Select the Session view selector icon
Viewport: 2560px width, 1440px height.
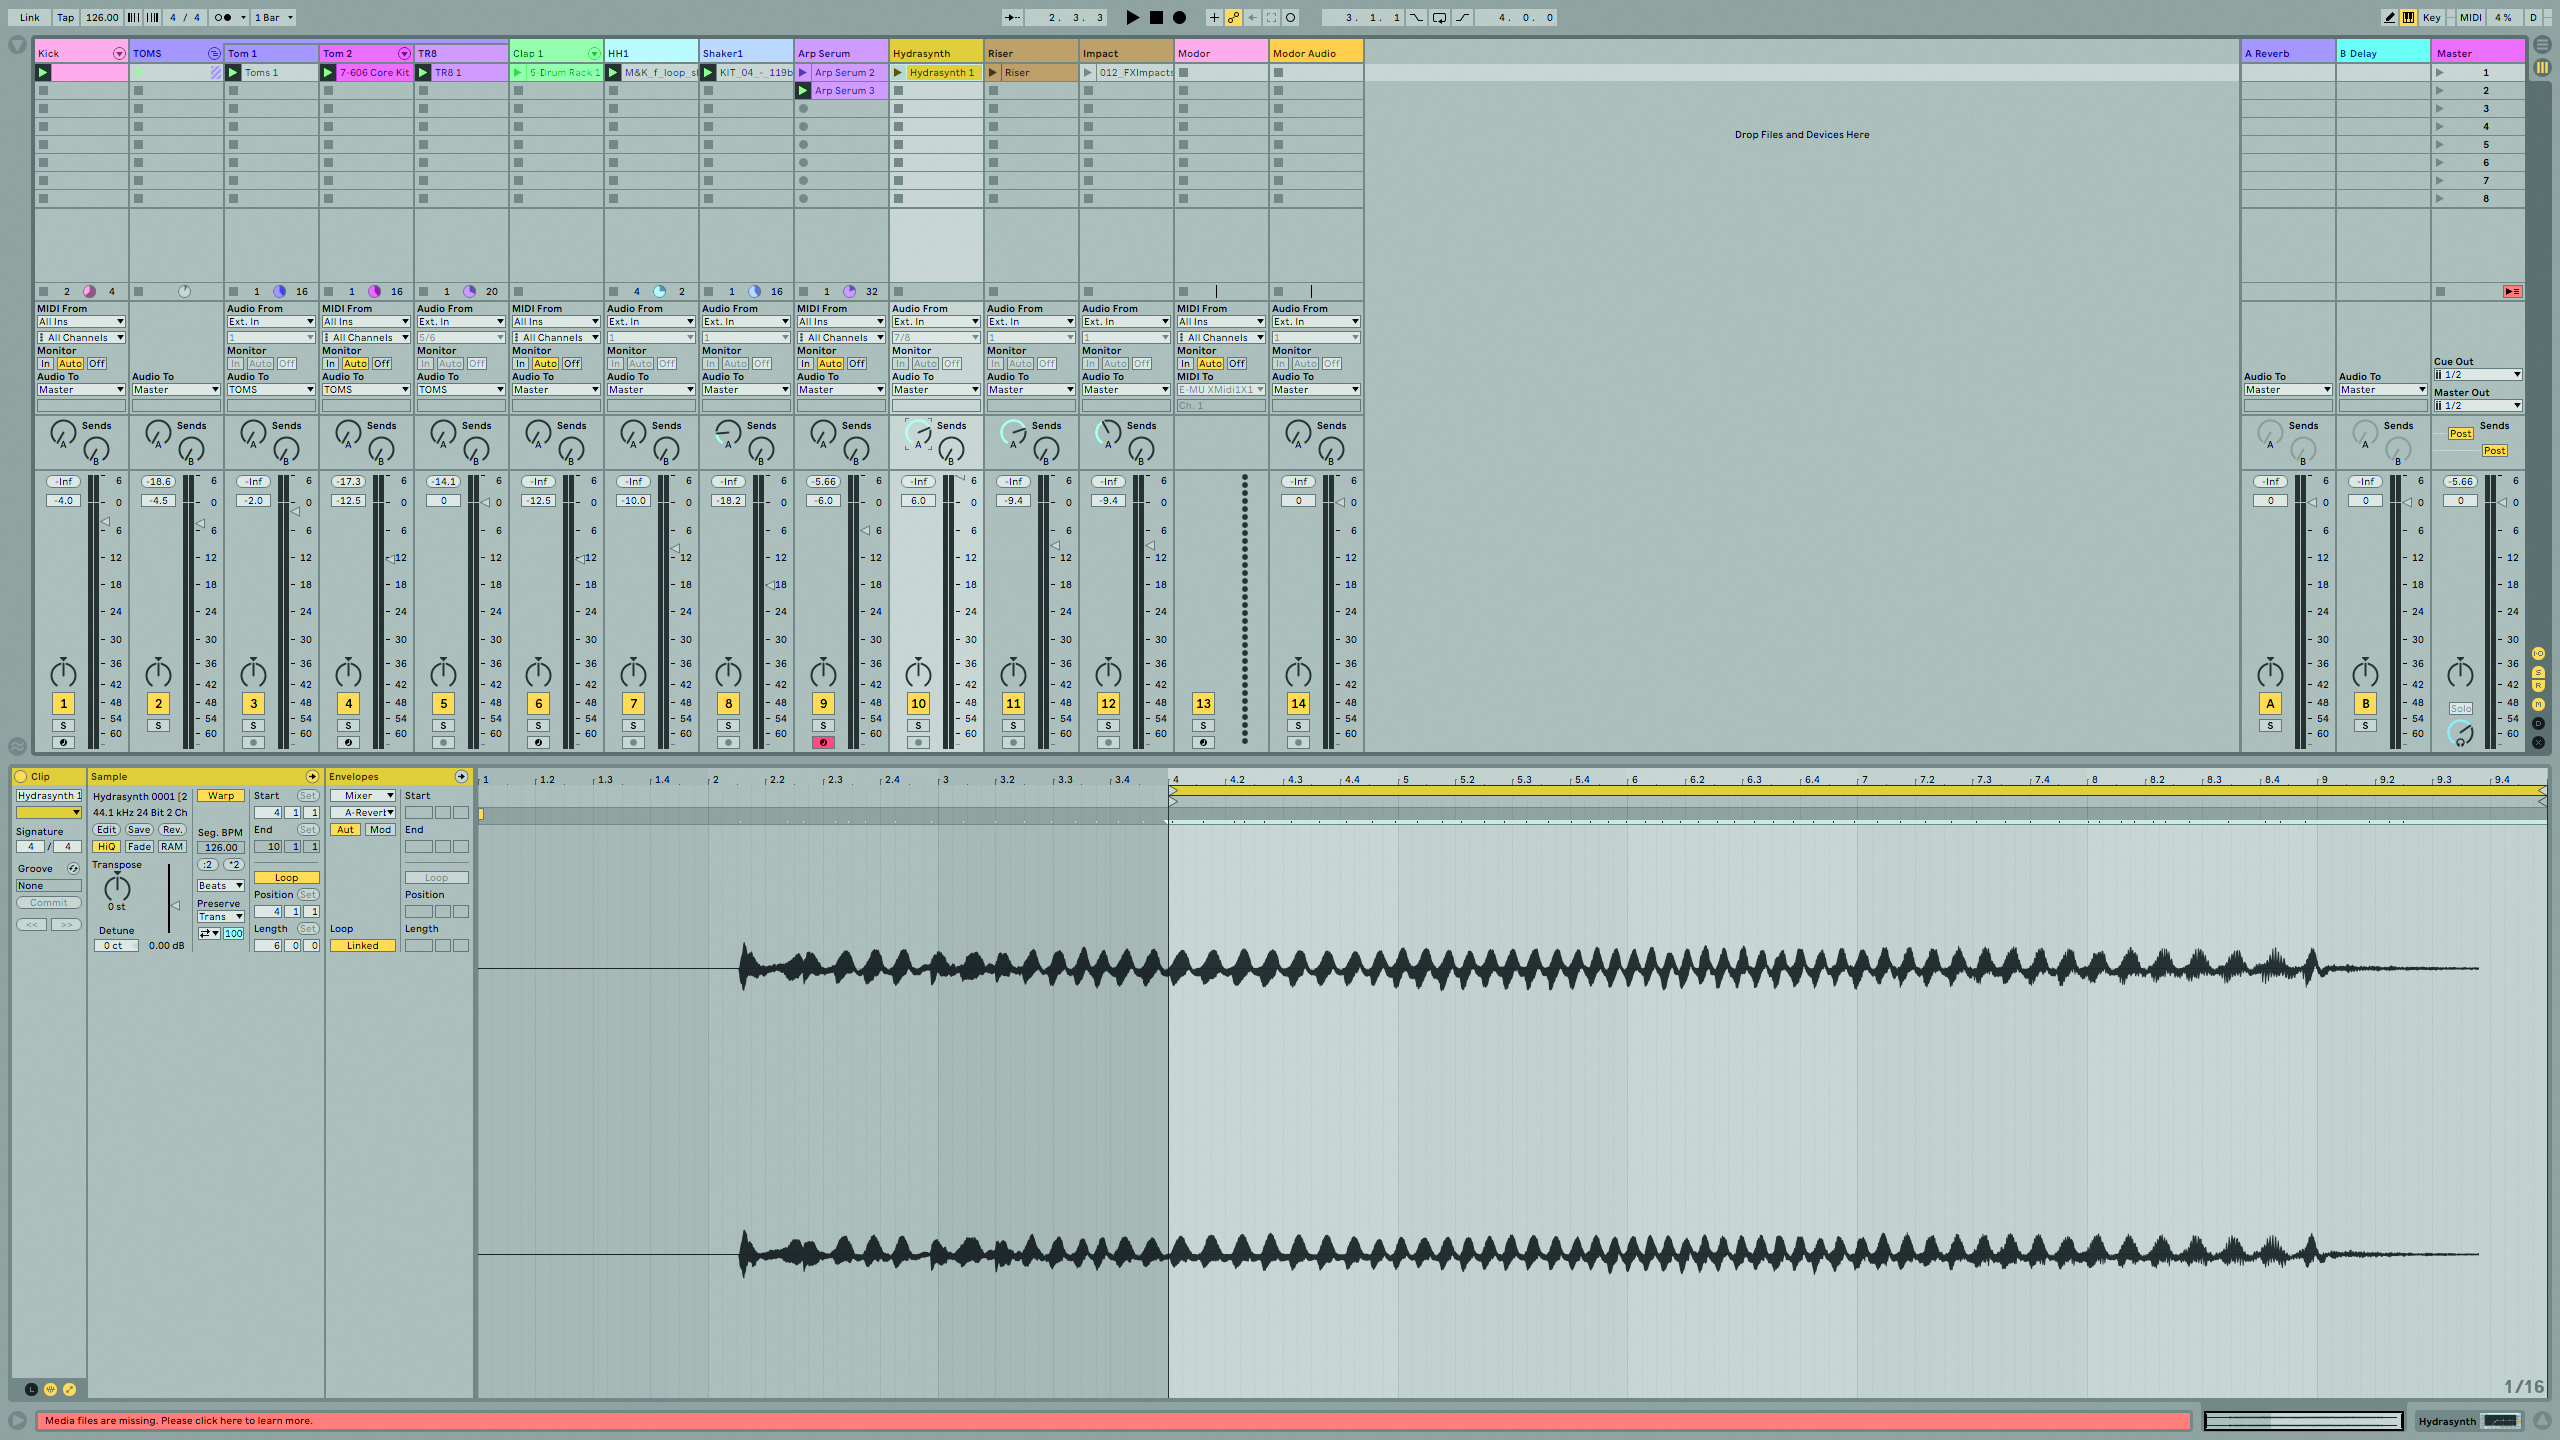point(2542,67)
